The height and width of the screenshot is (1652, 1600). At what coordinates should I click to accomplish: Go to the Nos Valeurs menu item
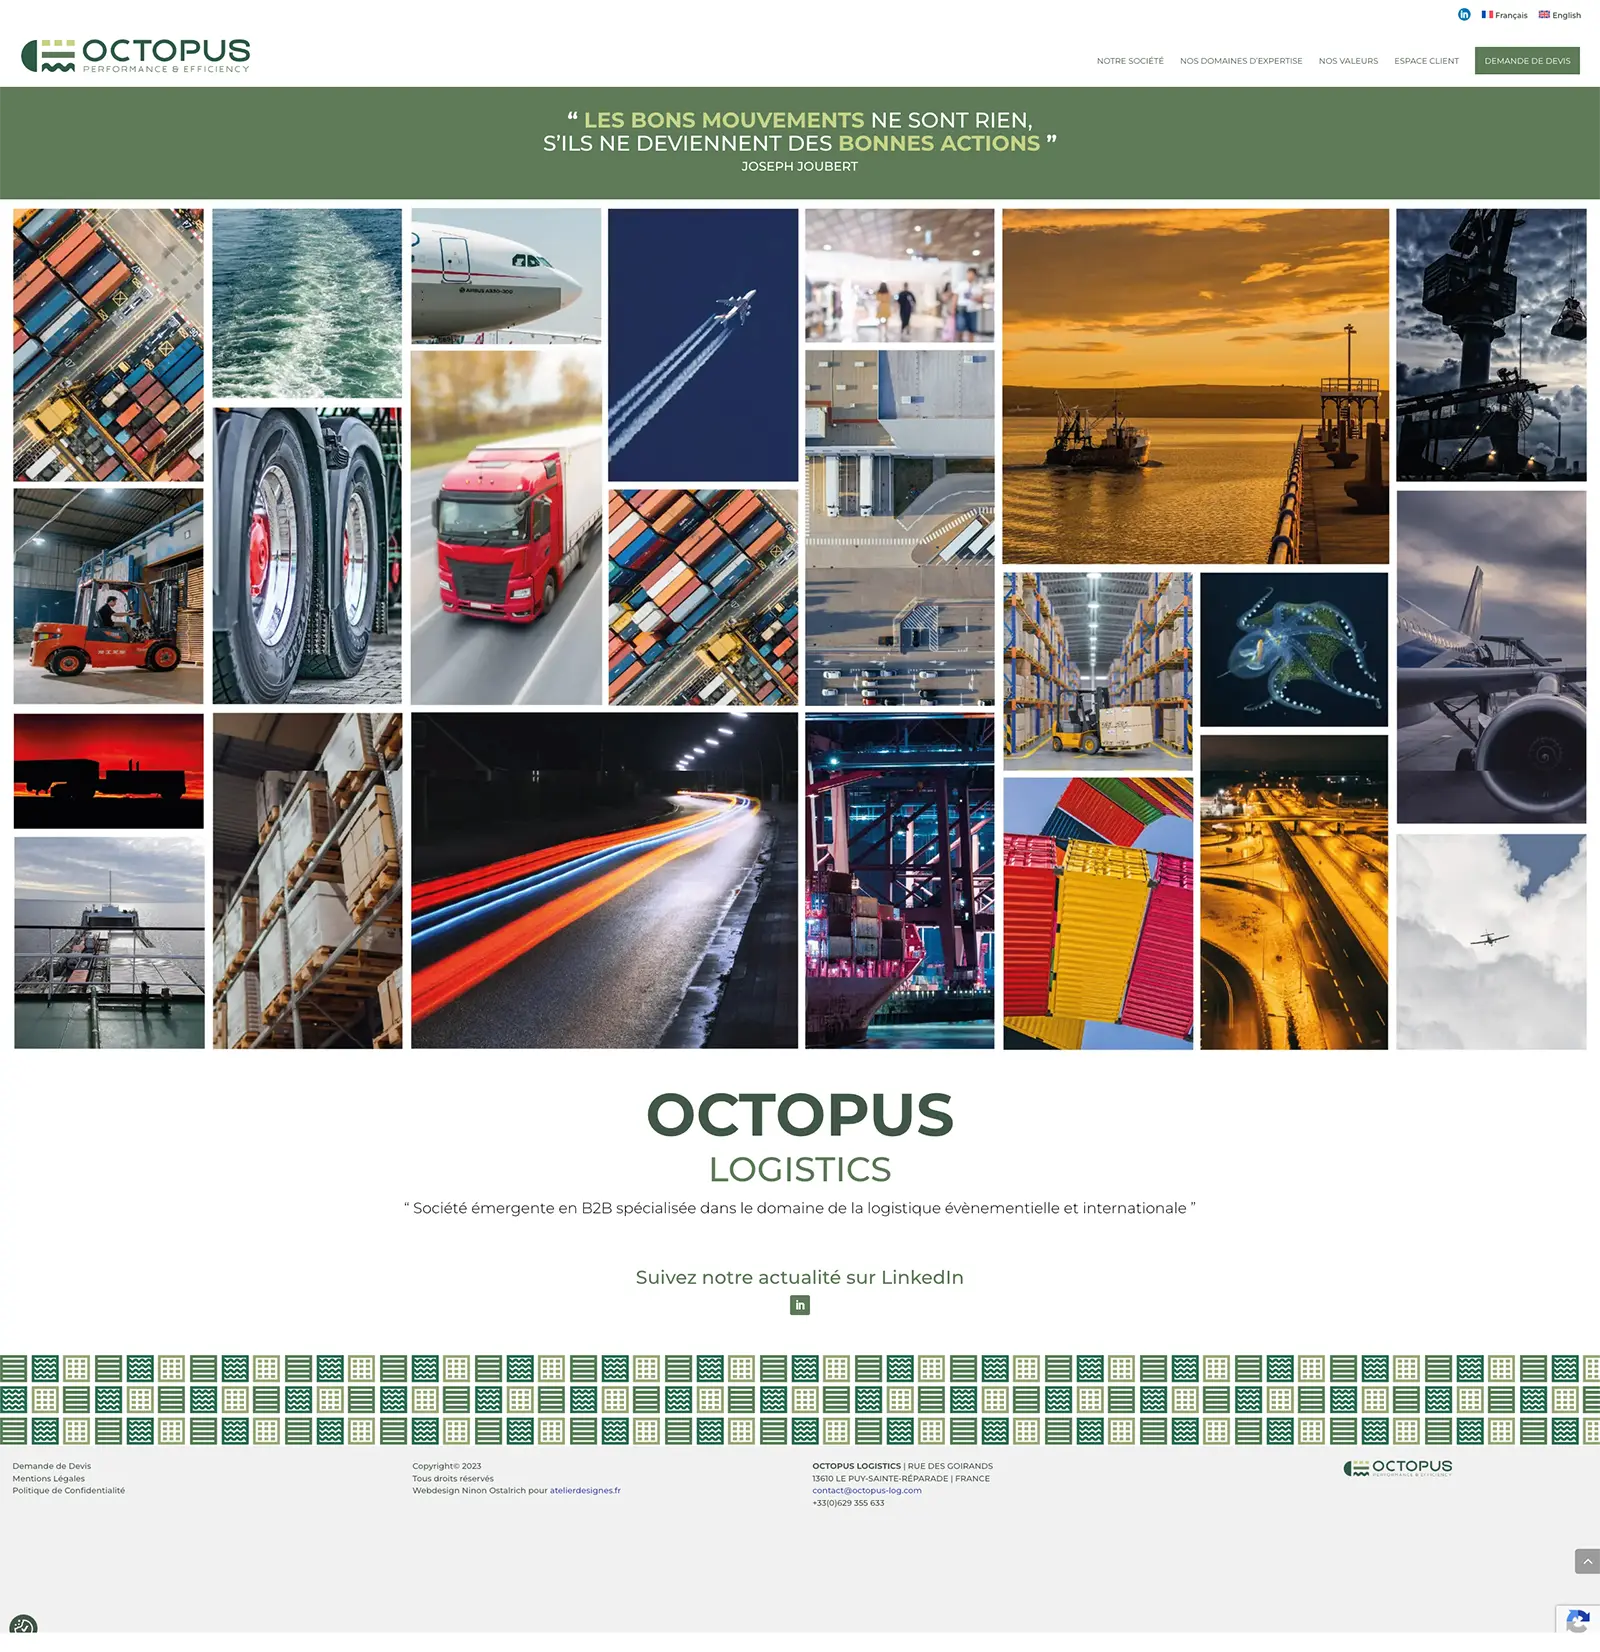pyautogui.click(x=1348, y=61)
